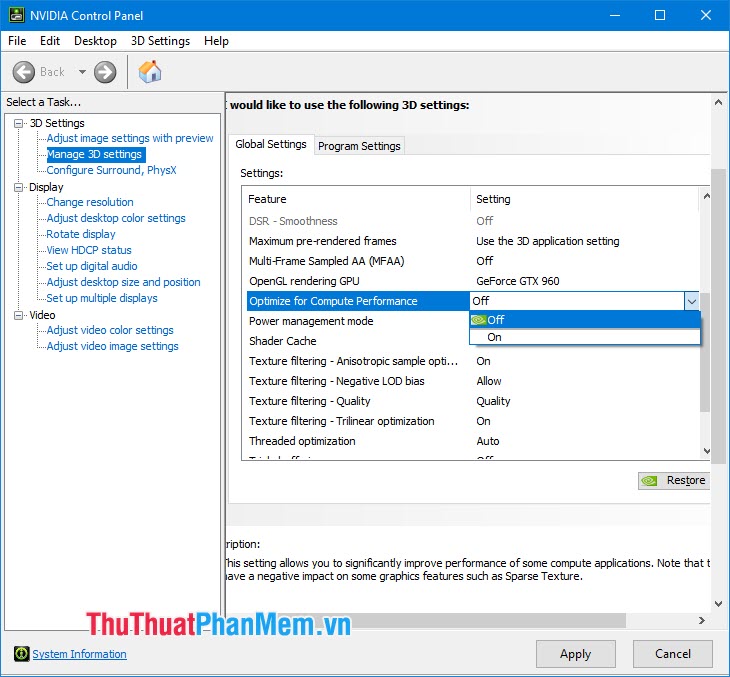Open the Desktop menu
Screen dimensions: 730x677
coord(95,41)
